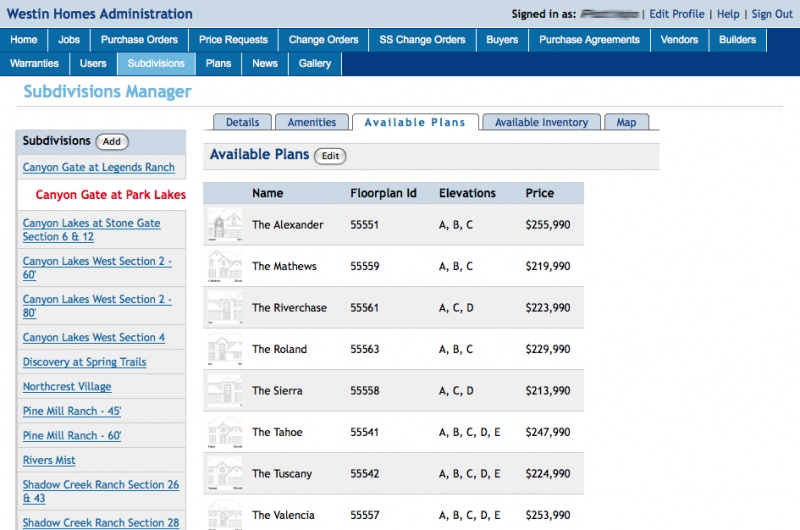Click the Elevations column header
This screenshot has width=800, height=530.
[467, 193]
